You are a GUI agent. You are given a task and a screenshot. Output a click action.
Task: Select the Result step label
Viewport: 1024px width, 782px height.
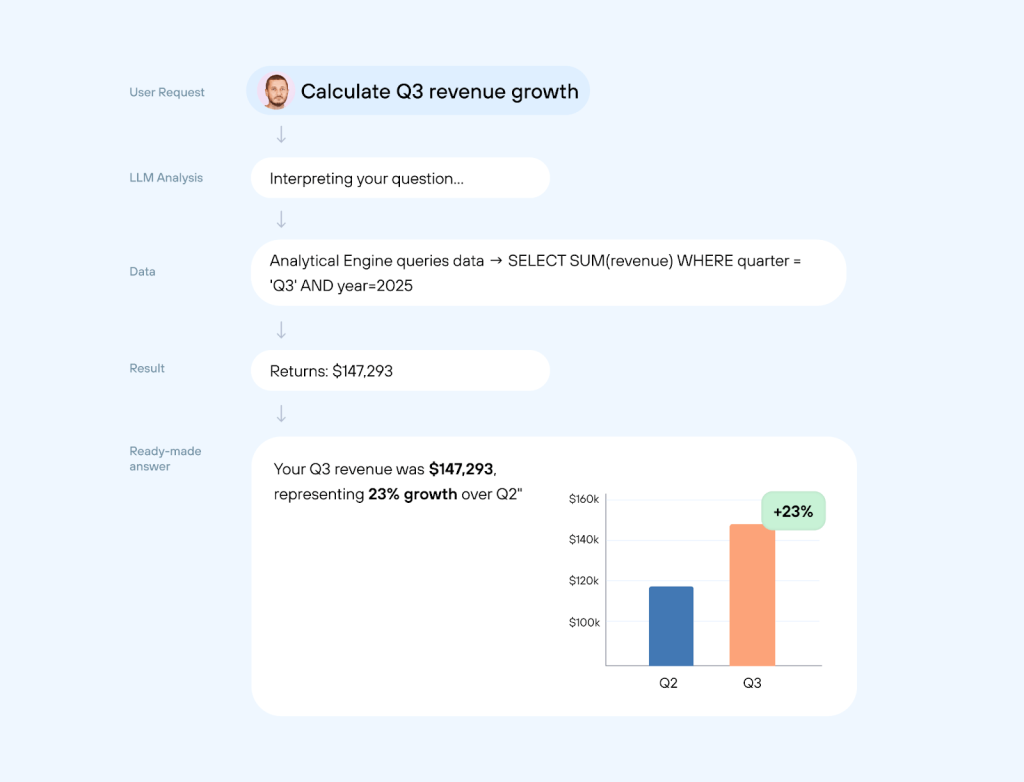[x=147, y=369]
